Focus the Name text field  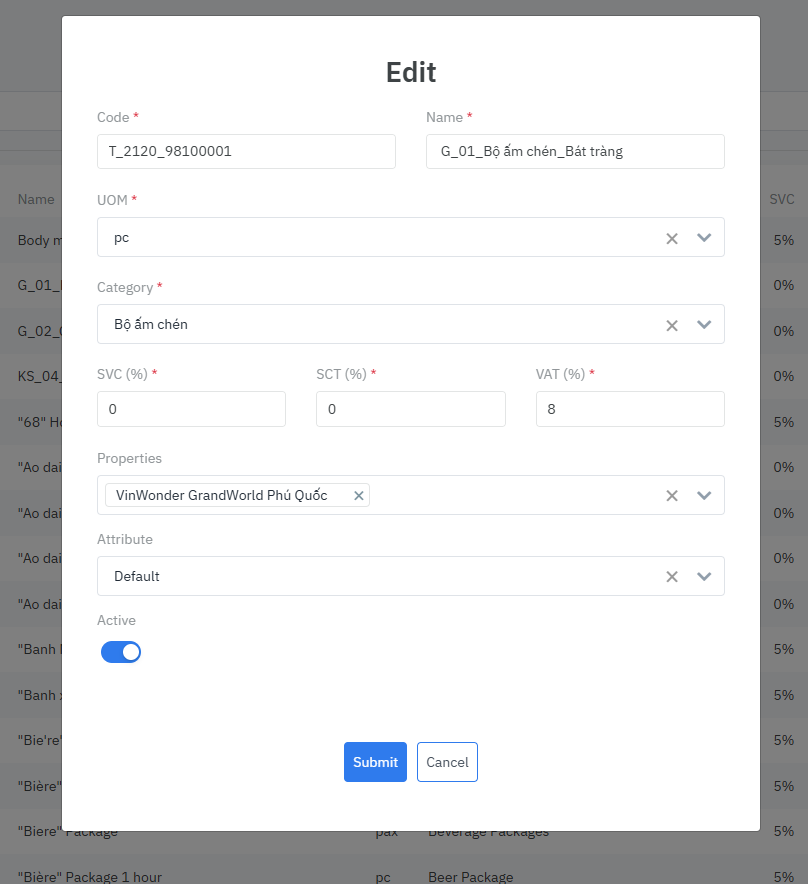574,152
